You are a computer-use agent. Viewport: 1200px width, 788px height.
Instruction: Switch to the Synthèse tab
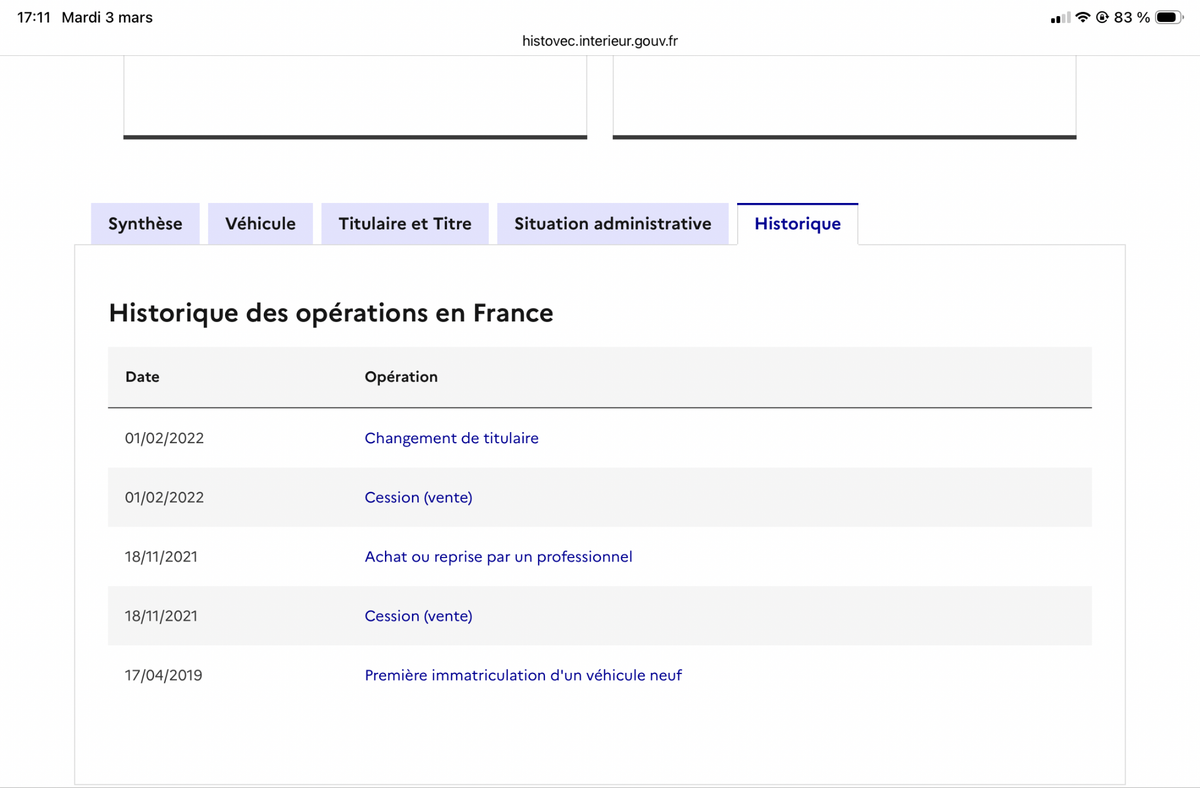(x=145, y=224)
